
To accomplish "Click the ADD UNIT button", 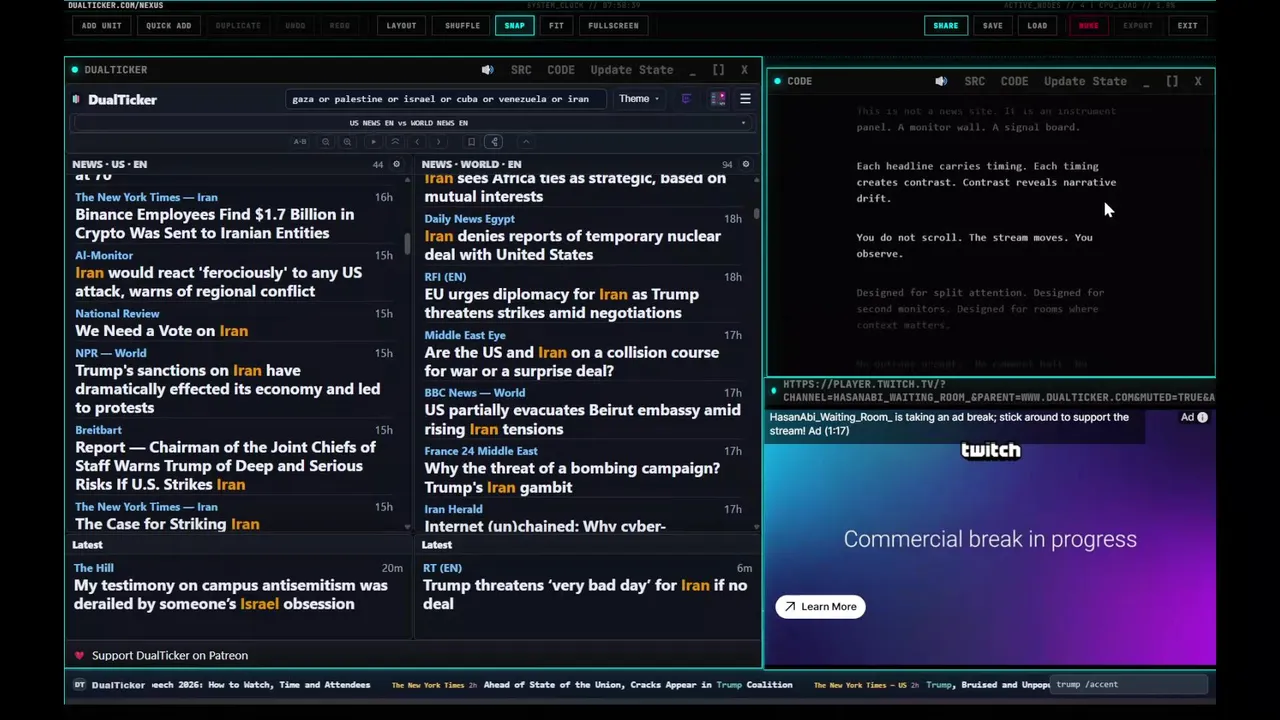I will tap(102, 26).
